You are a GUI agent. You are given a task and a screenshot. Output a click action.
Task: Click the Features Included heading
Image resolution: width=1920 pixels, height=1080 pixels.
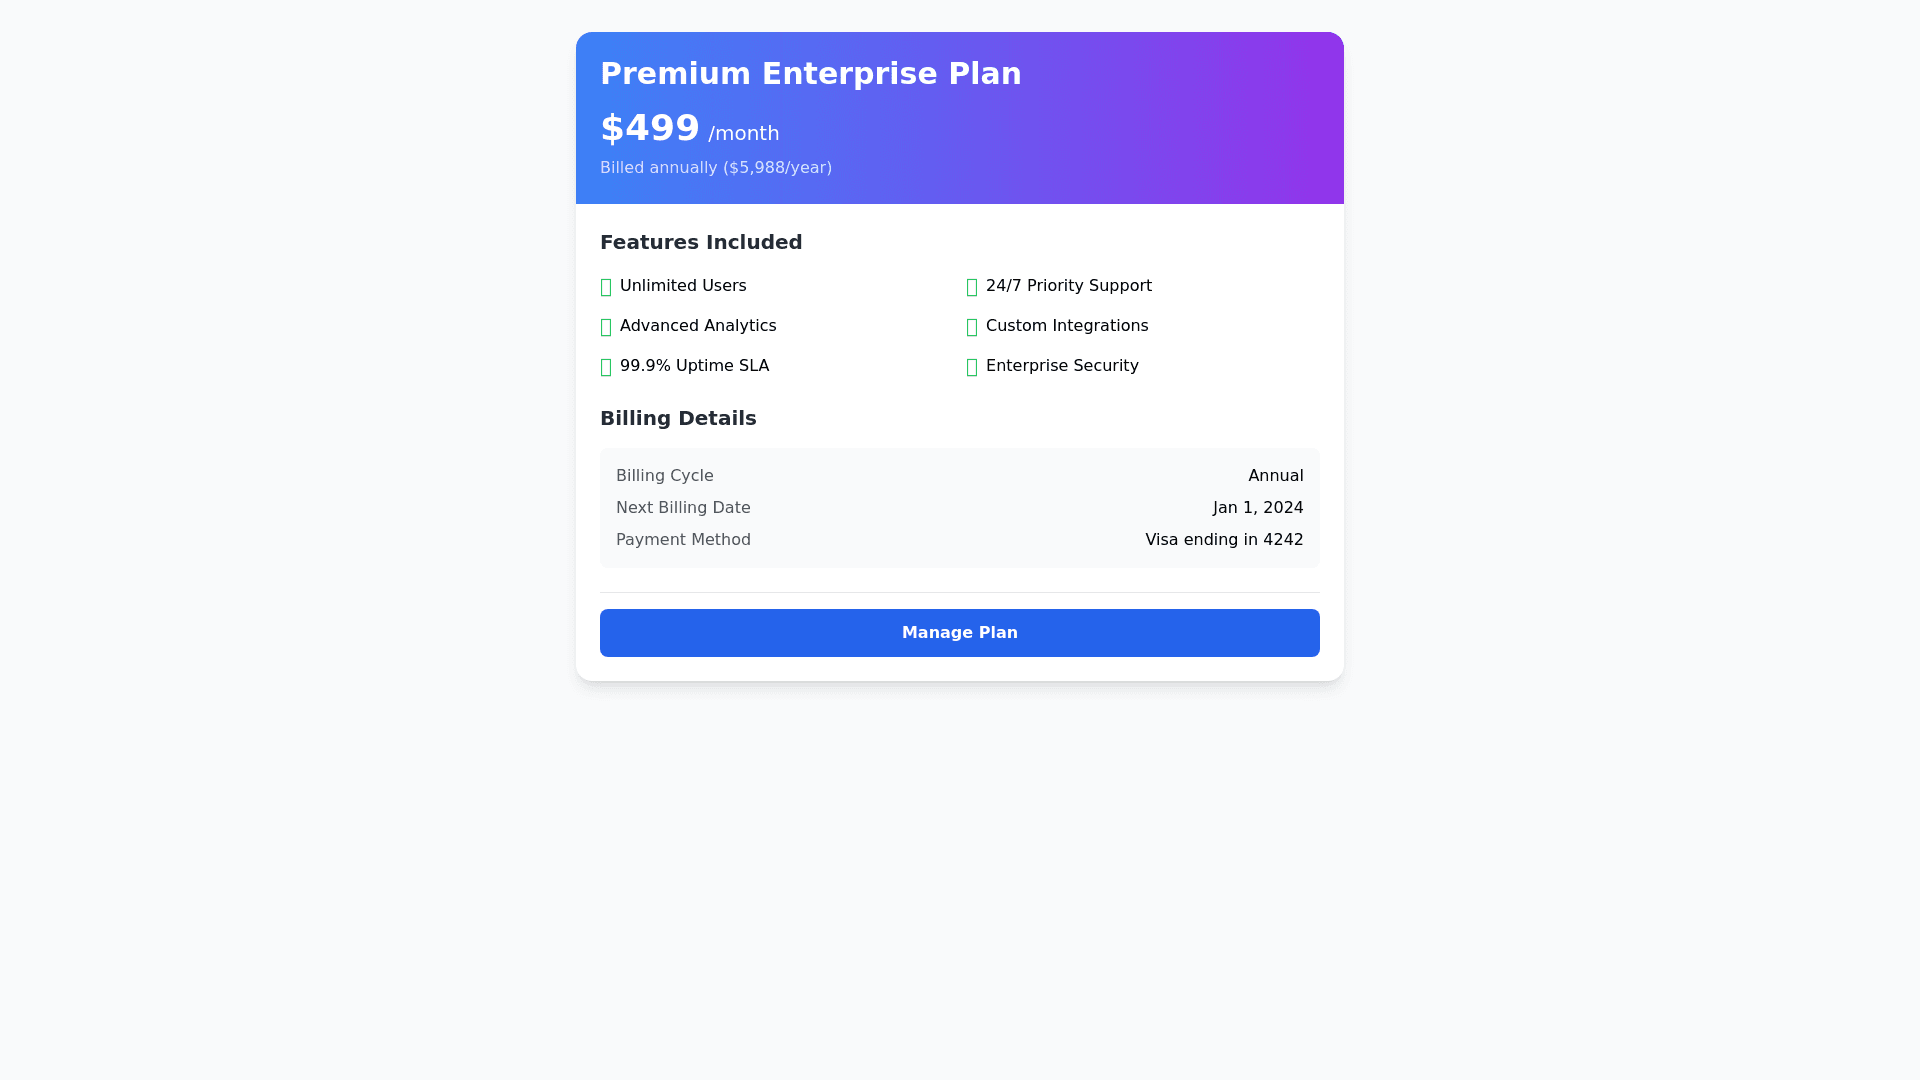tap(701, 242)
